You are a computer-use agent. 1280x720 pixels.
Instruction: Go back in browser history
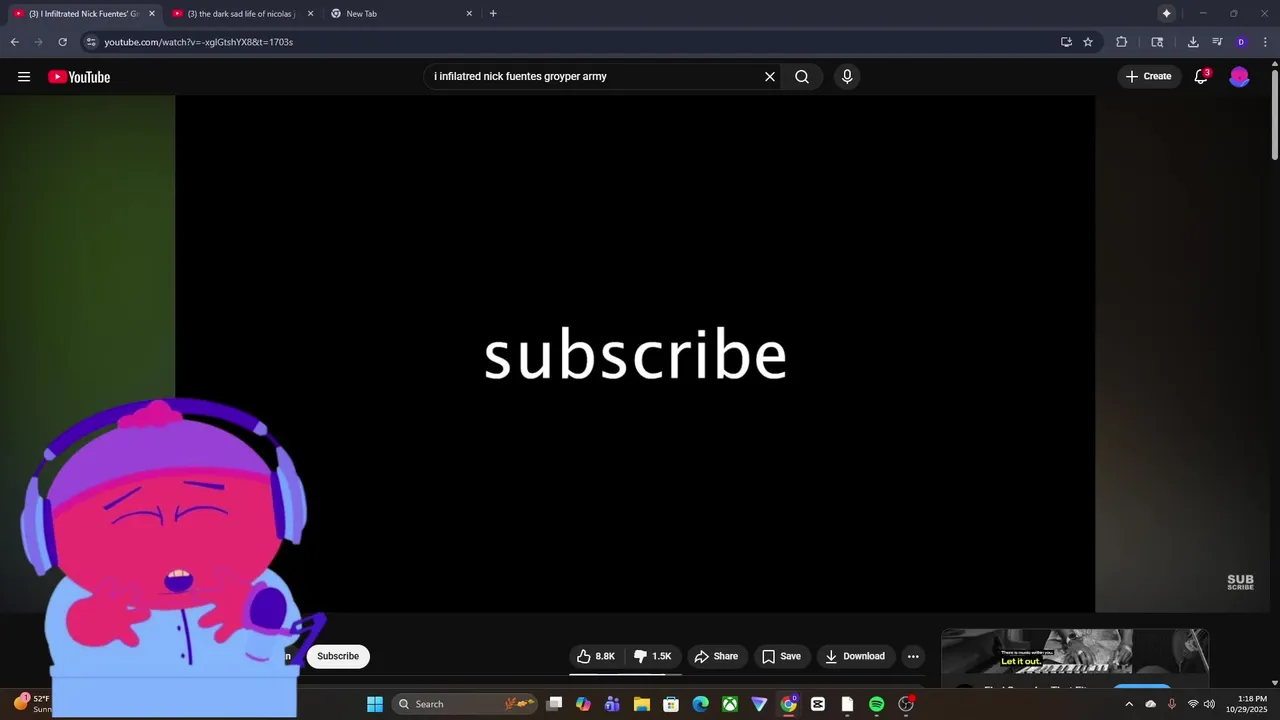tap(14, 42)
